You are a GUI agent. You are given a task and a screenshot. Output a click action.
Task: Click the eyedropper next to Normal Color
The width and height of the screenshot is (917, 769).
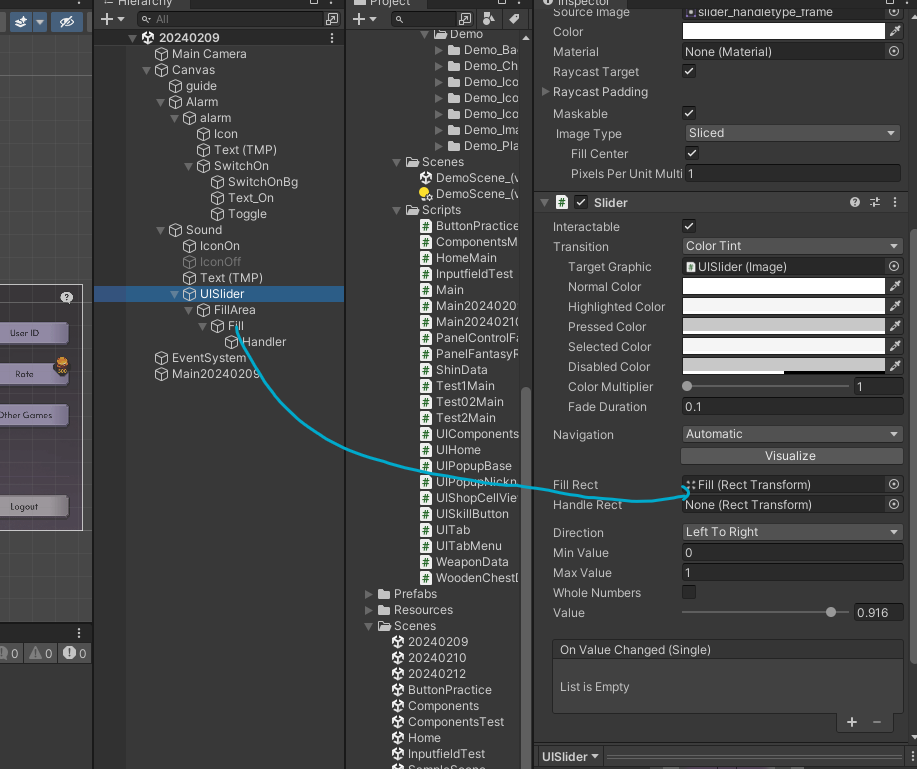[x=895, y=286]
